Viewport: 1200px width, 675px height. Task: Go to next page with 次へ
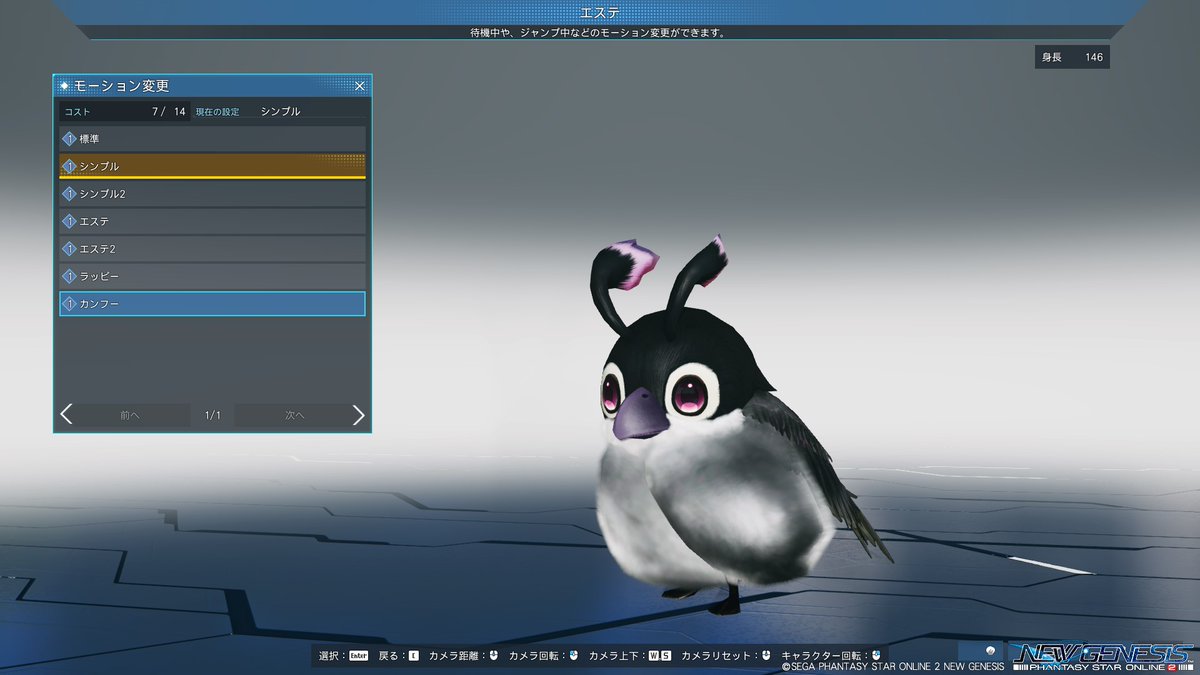293,415
